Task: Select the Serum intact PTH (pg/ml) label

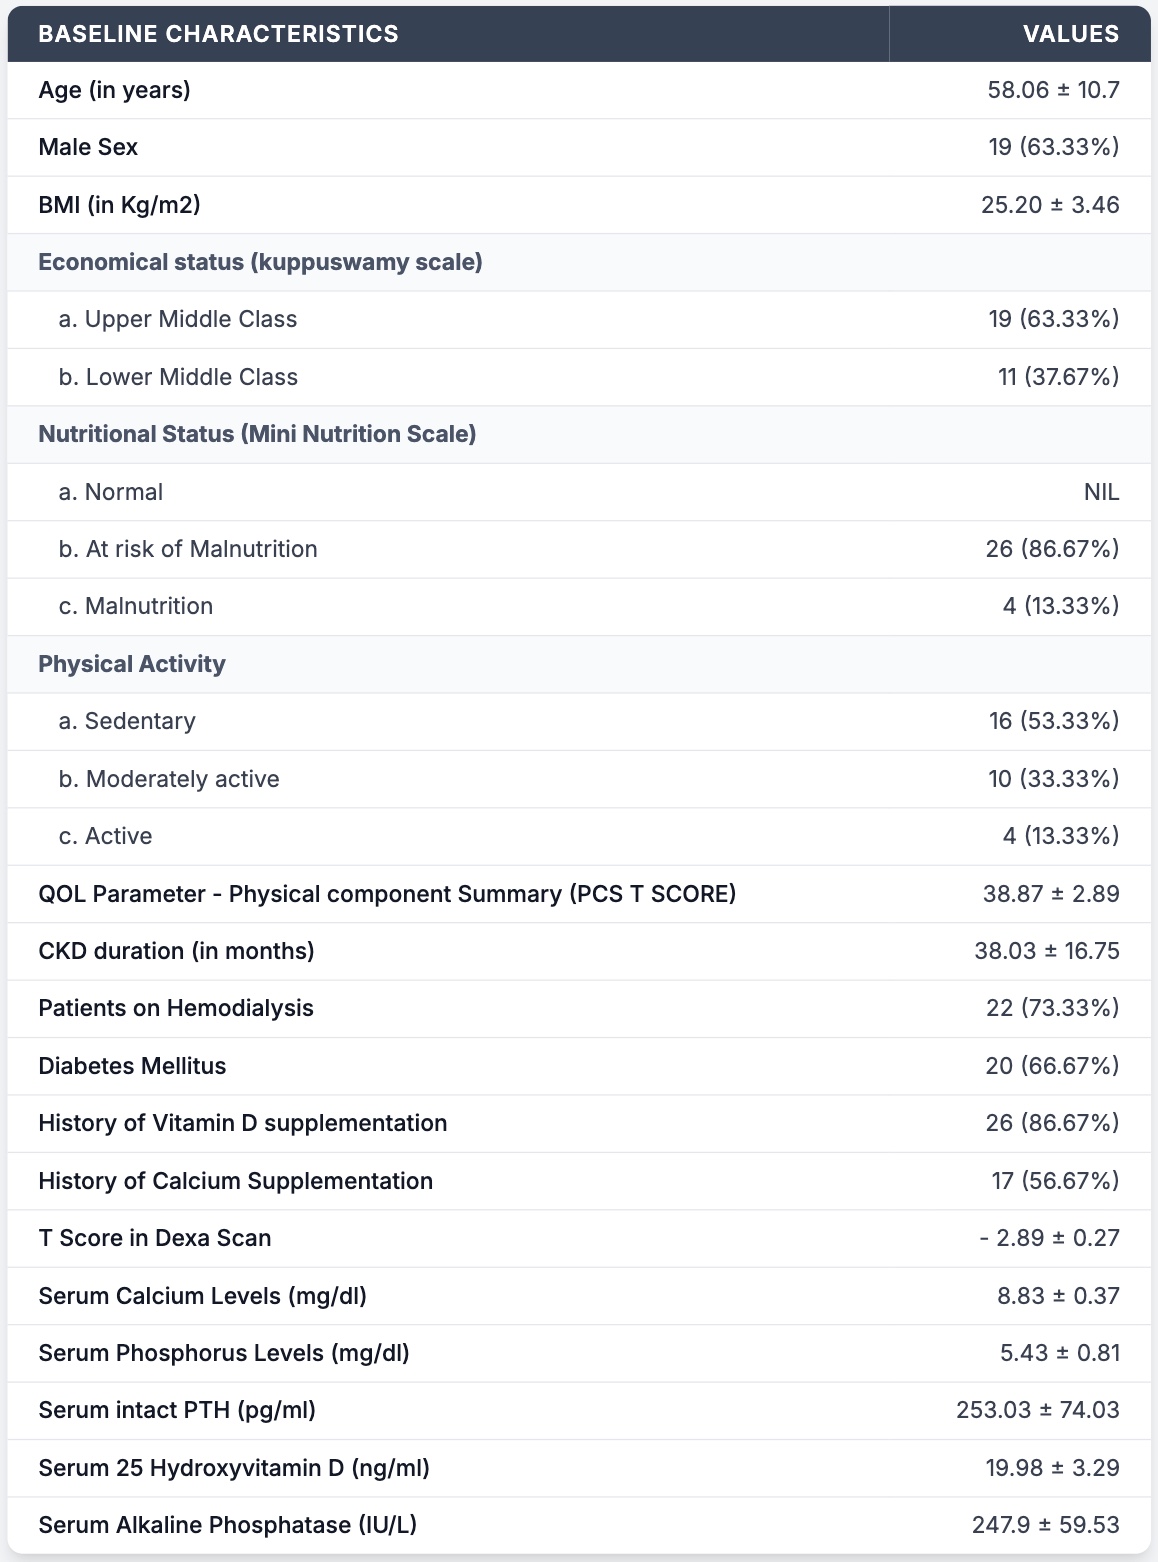Action: [177, 1410]
